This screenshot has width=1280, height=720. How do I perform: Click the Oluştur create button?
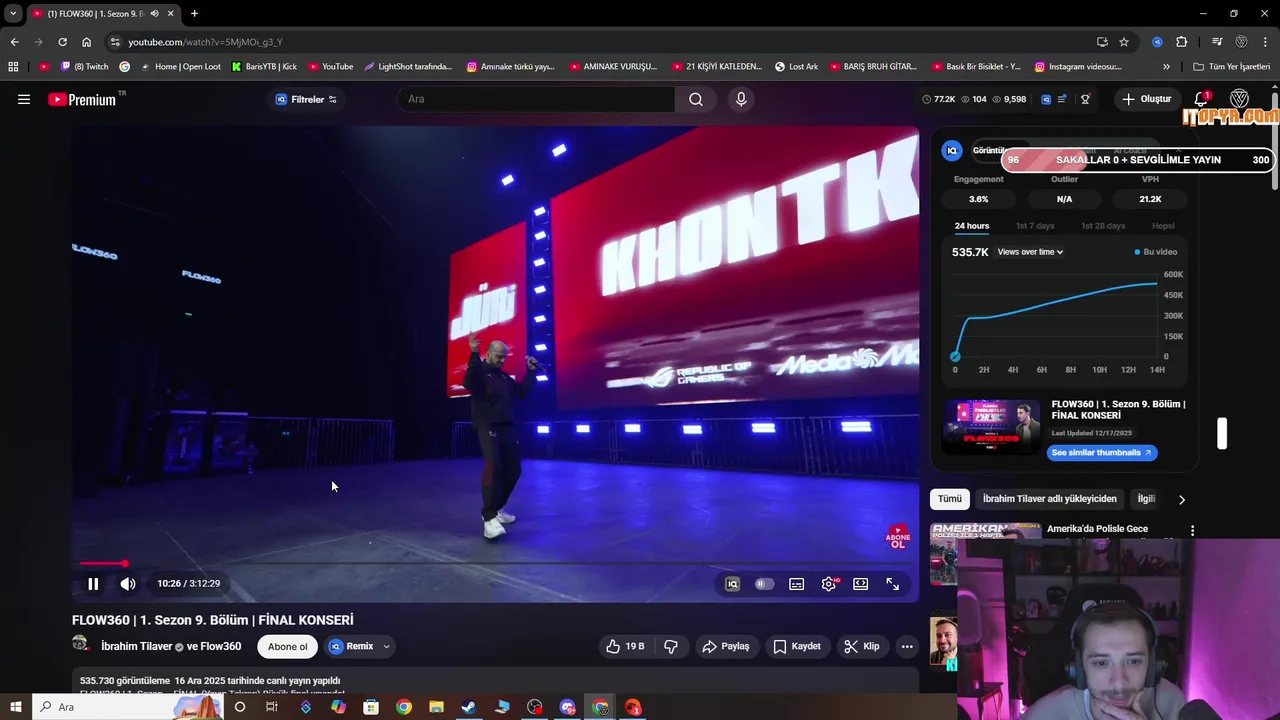[1146, 99]
